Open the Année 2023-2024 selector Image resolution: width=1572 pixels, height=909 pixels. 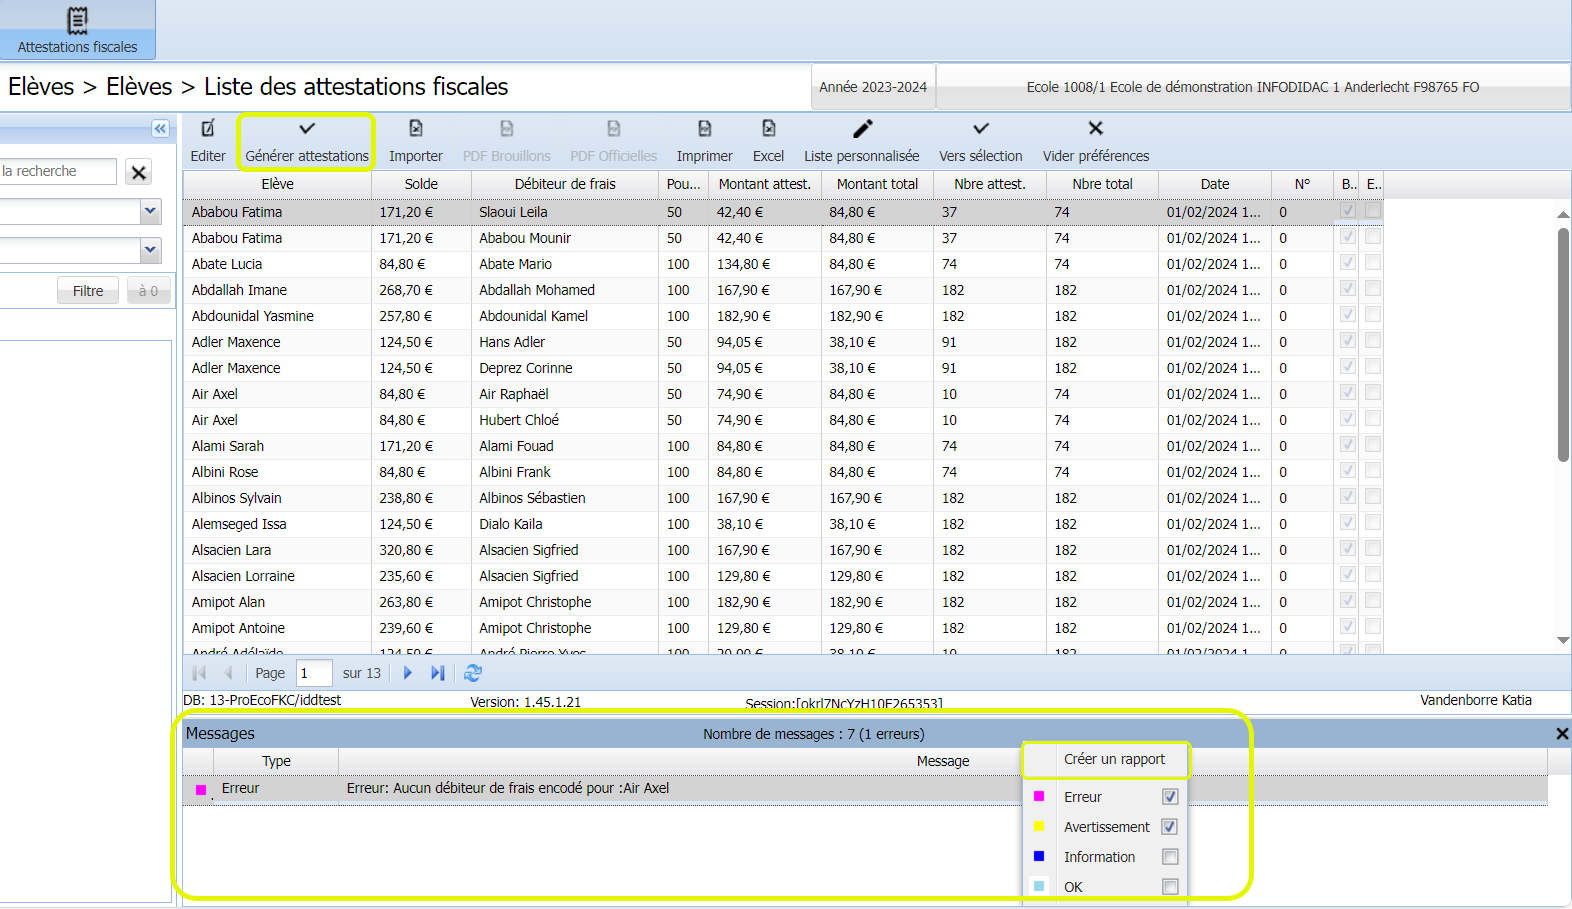tap(872, 87)
